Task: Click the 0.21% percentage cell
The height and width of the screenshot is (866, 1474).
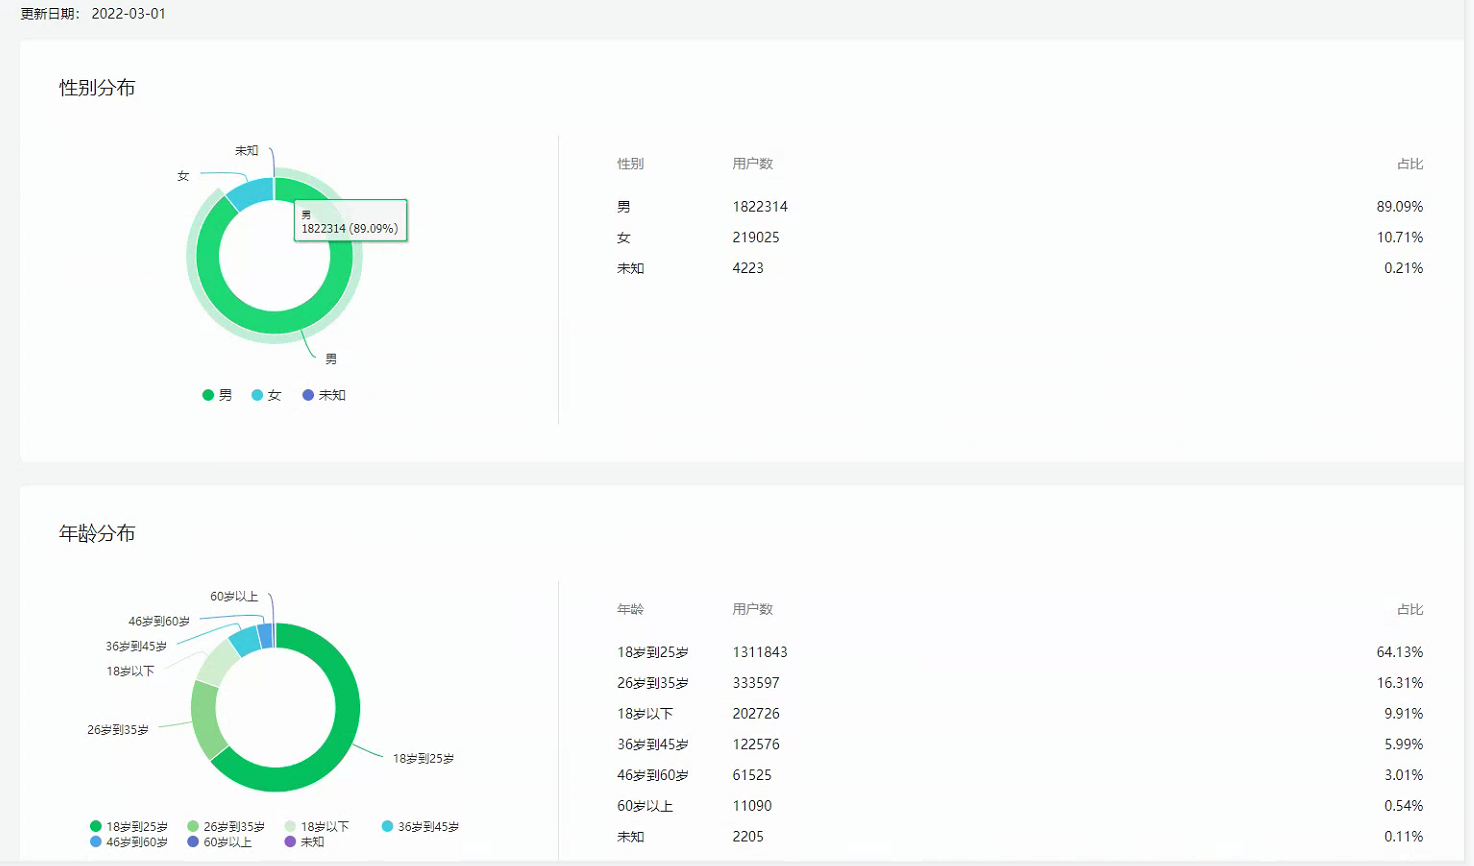Action: point(1403,268)
